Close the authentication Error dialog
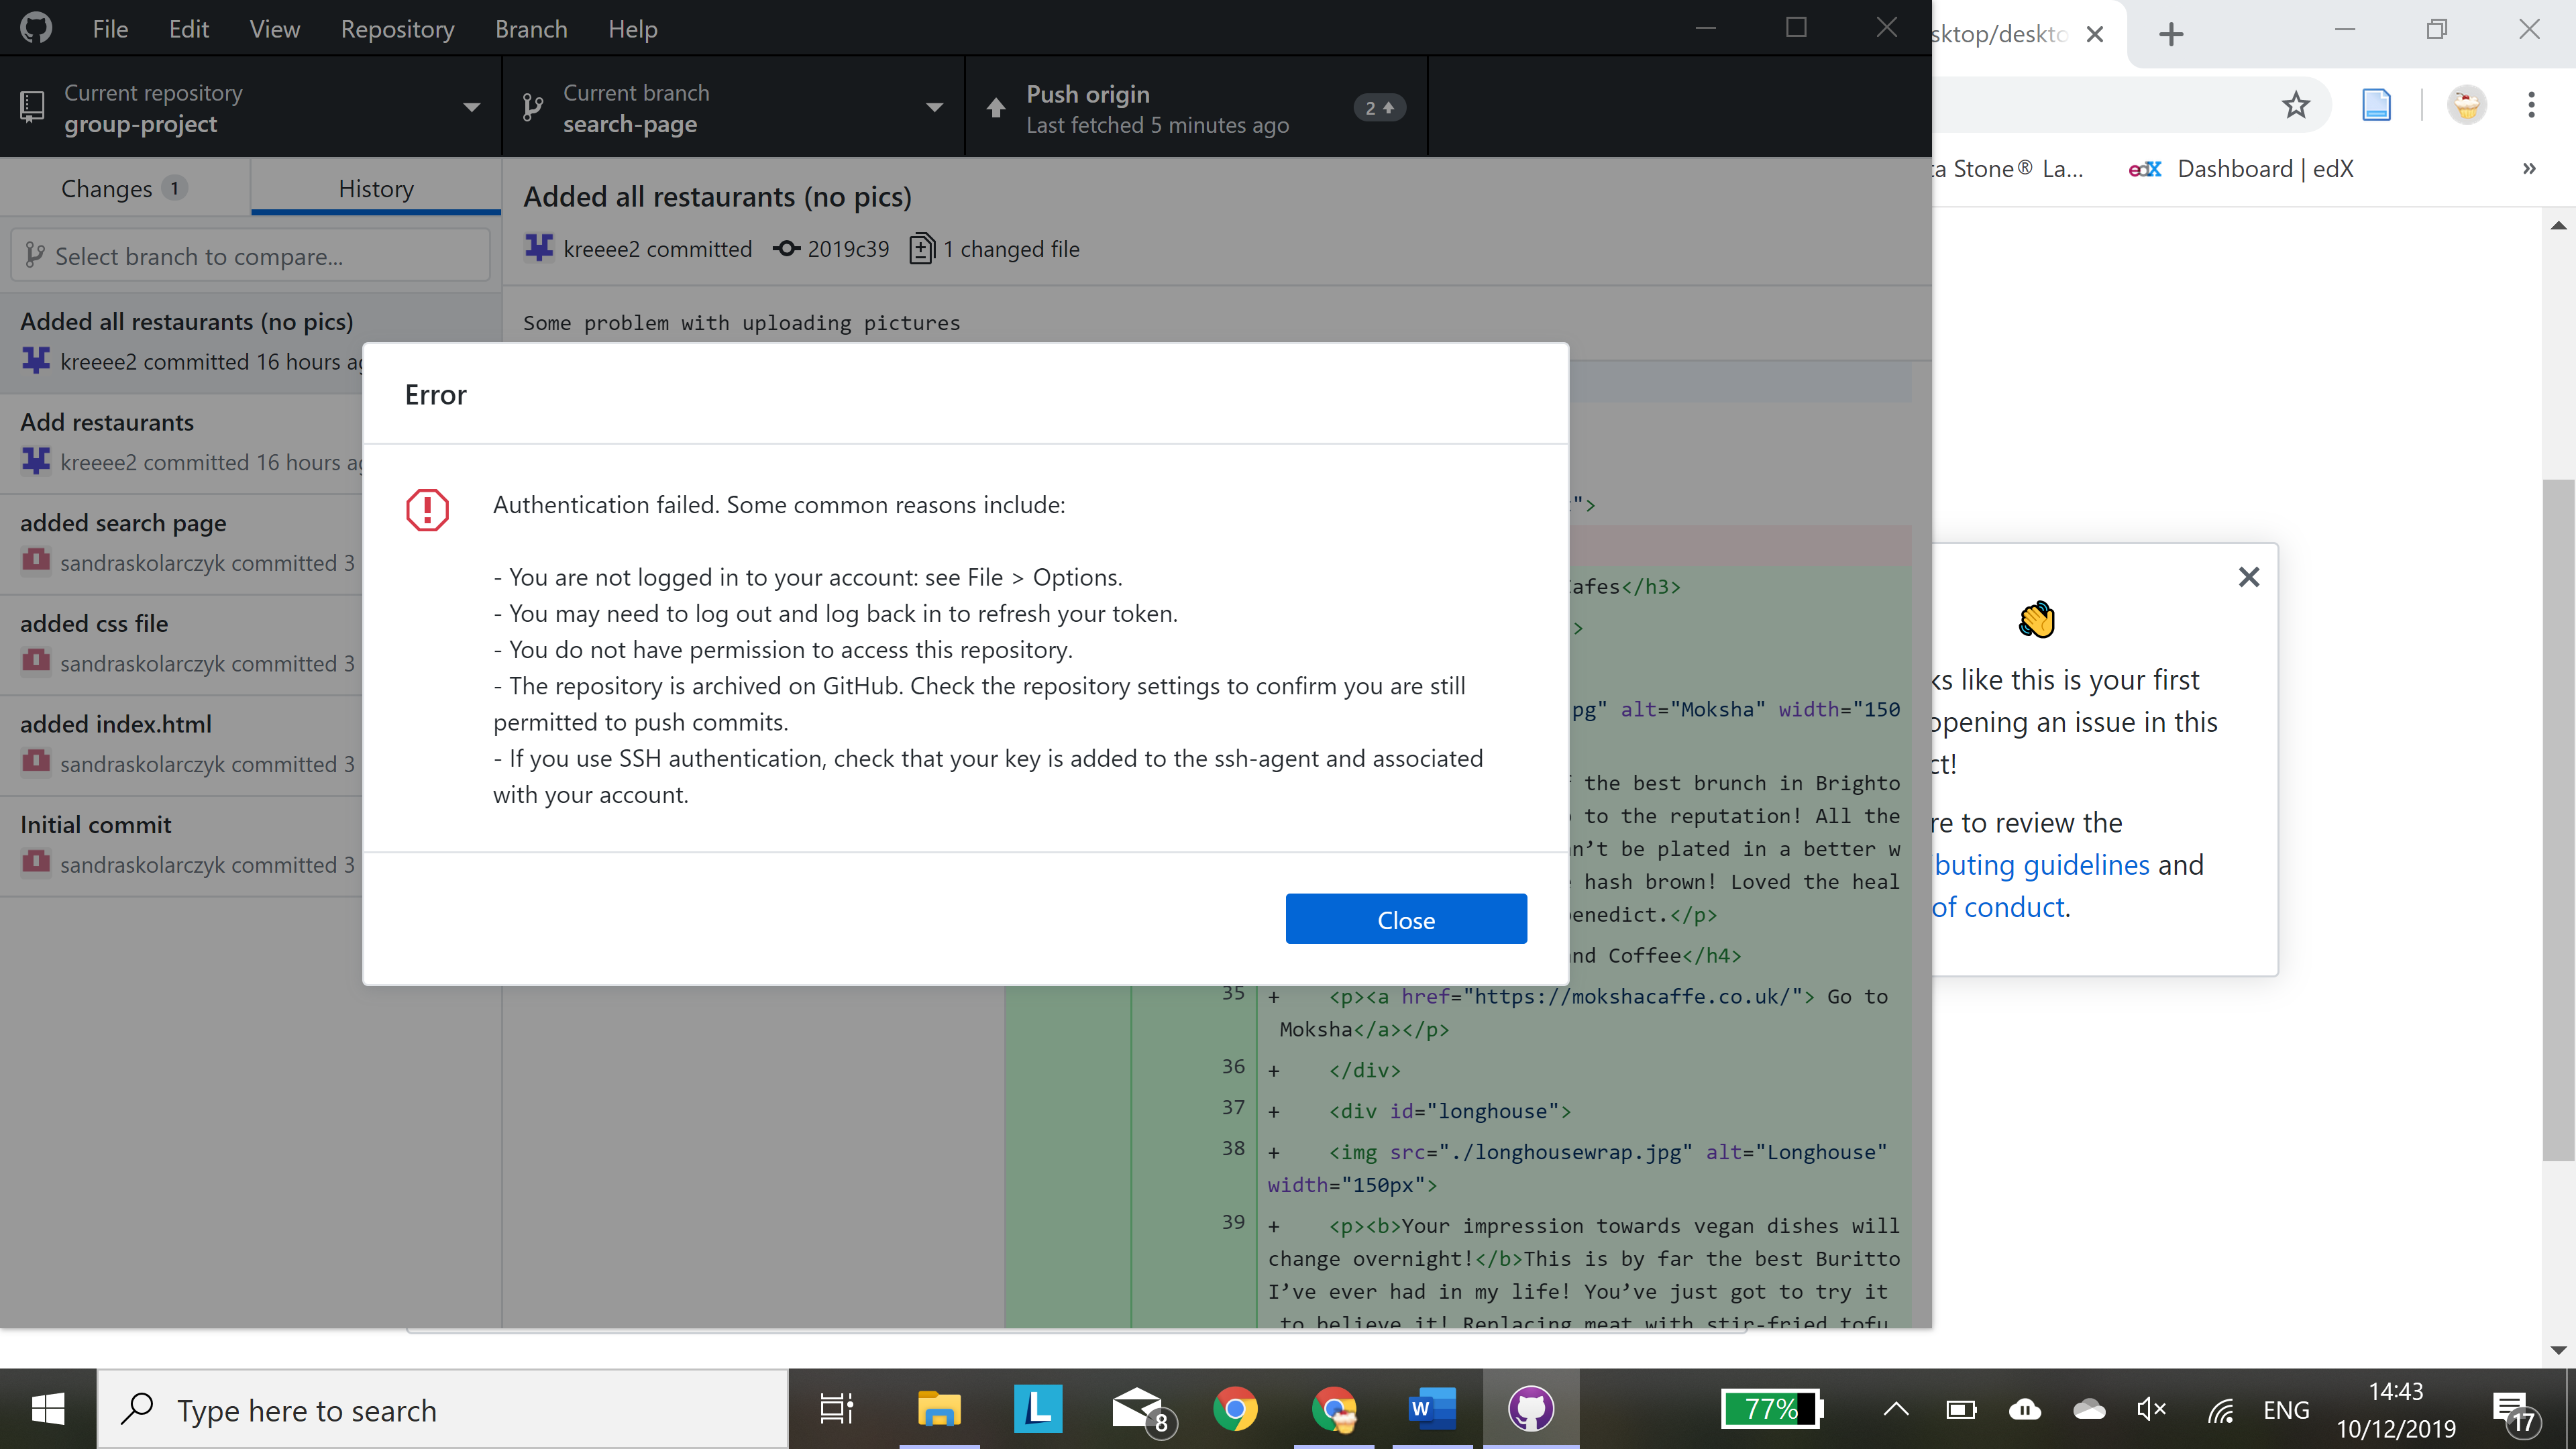2576x1449 pixels. [x=1406, y=919]
